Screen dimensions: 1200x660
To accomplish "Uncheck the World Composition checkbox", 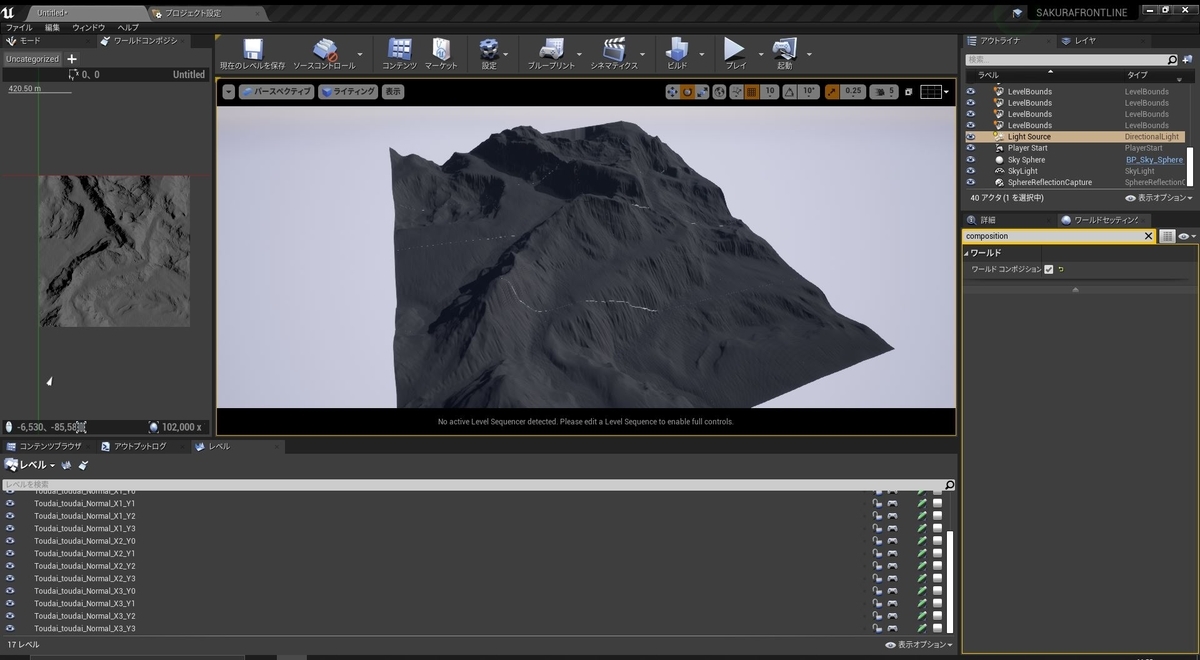I will coord(1048,269).
